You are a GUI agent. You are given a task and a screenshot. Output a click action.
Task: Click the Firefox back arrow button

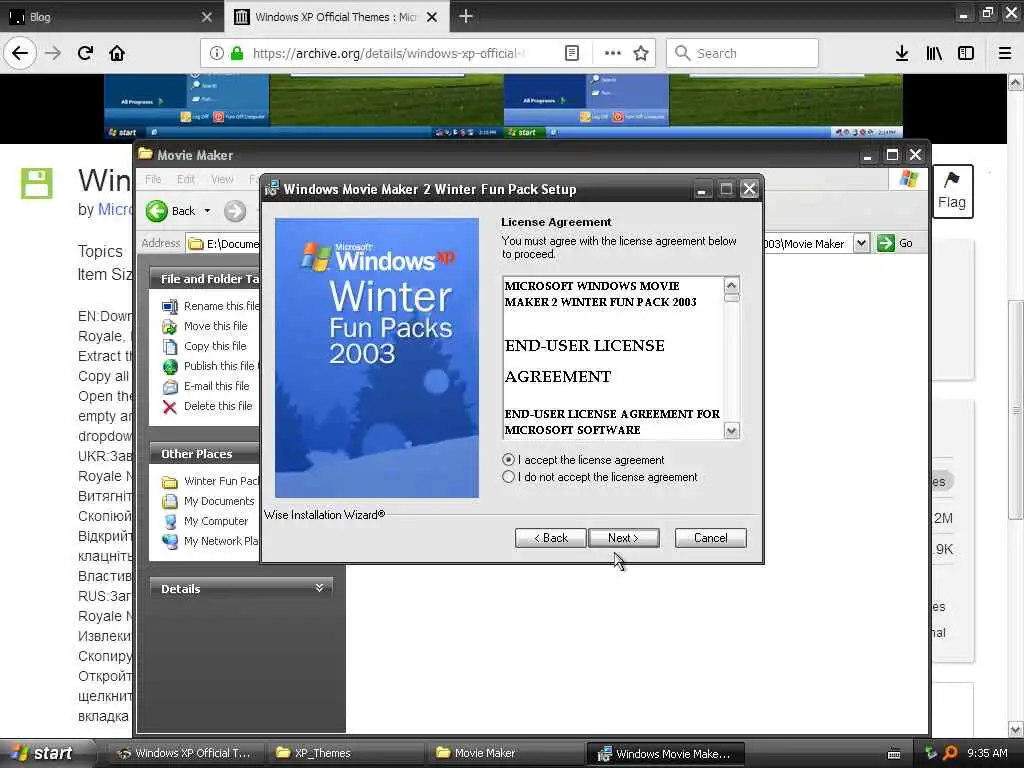click(20, 53)
